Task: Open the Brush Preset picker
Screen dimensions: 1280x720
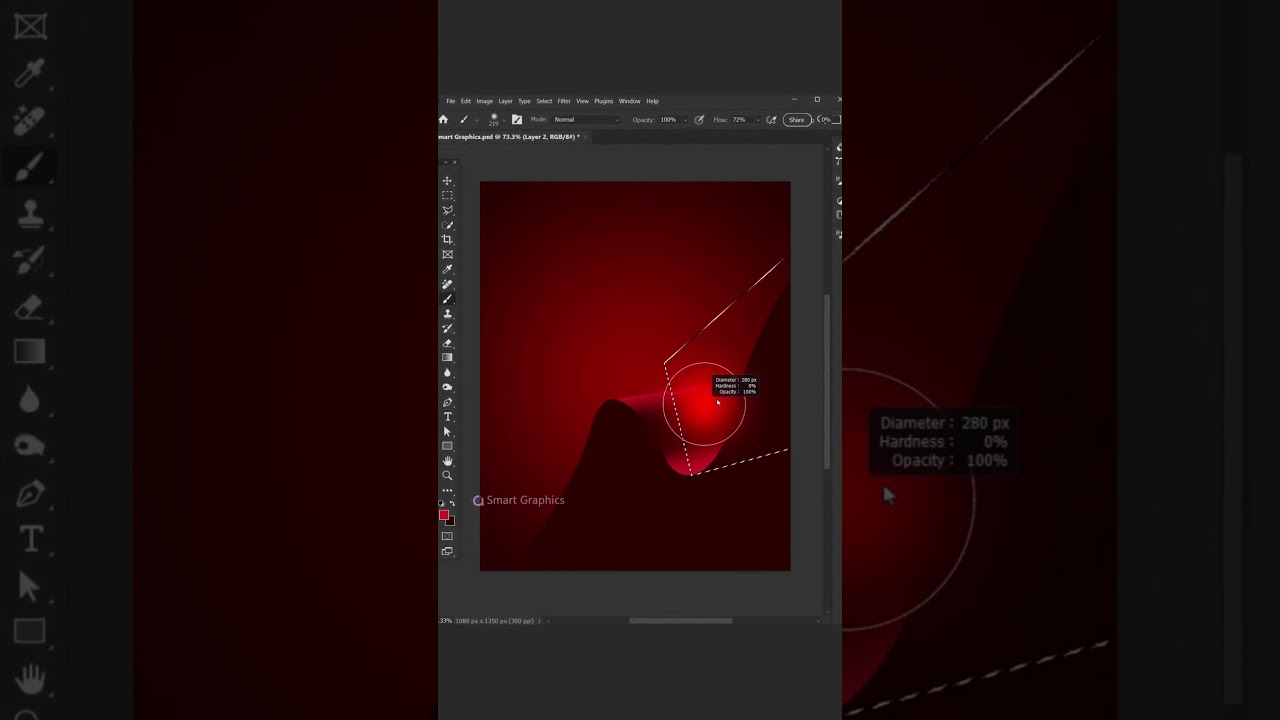Action: [496, 120]
